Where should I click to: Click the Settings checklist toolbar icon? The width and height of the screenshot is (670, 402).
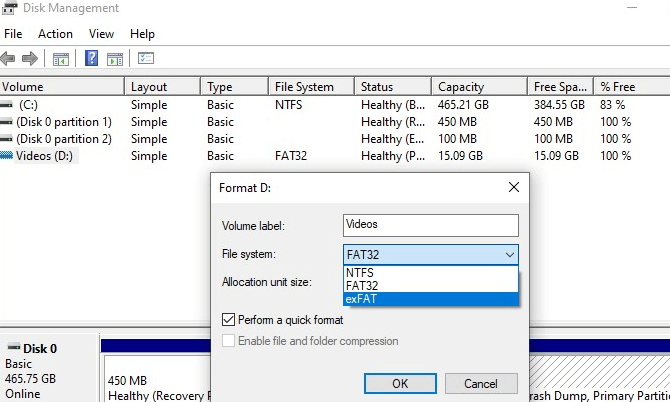pyautogui.click(x=146, y=58)
